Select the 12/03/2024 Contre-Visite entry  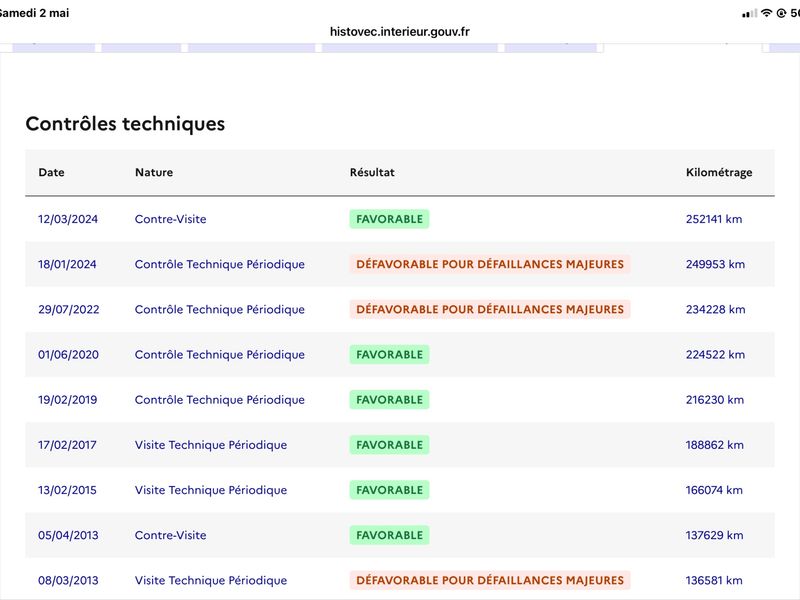[x=170, y=219]
